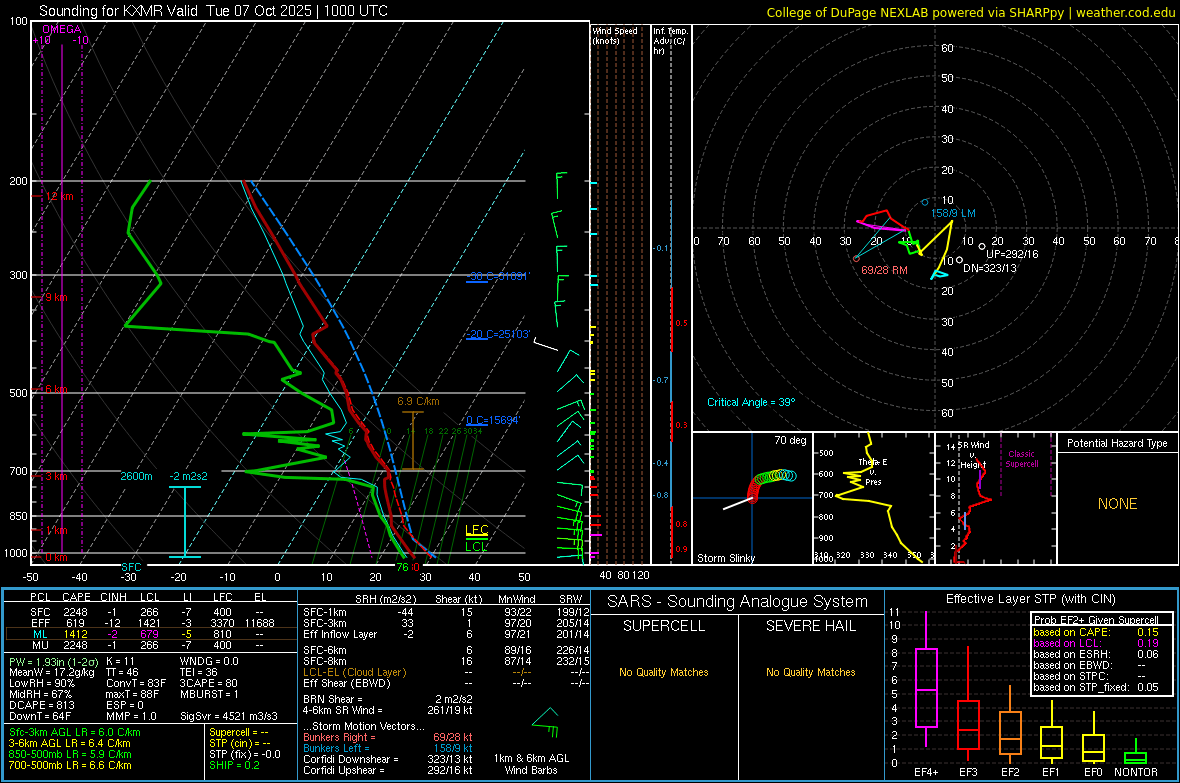
Task: Click the '-30 C=31091'' height label
Action: pyautogui.click(x=498, y=276)
